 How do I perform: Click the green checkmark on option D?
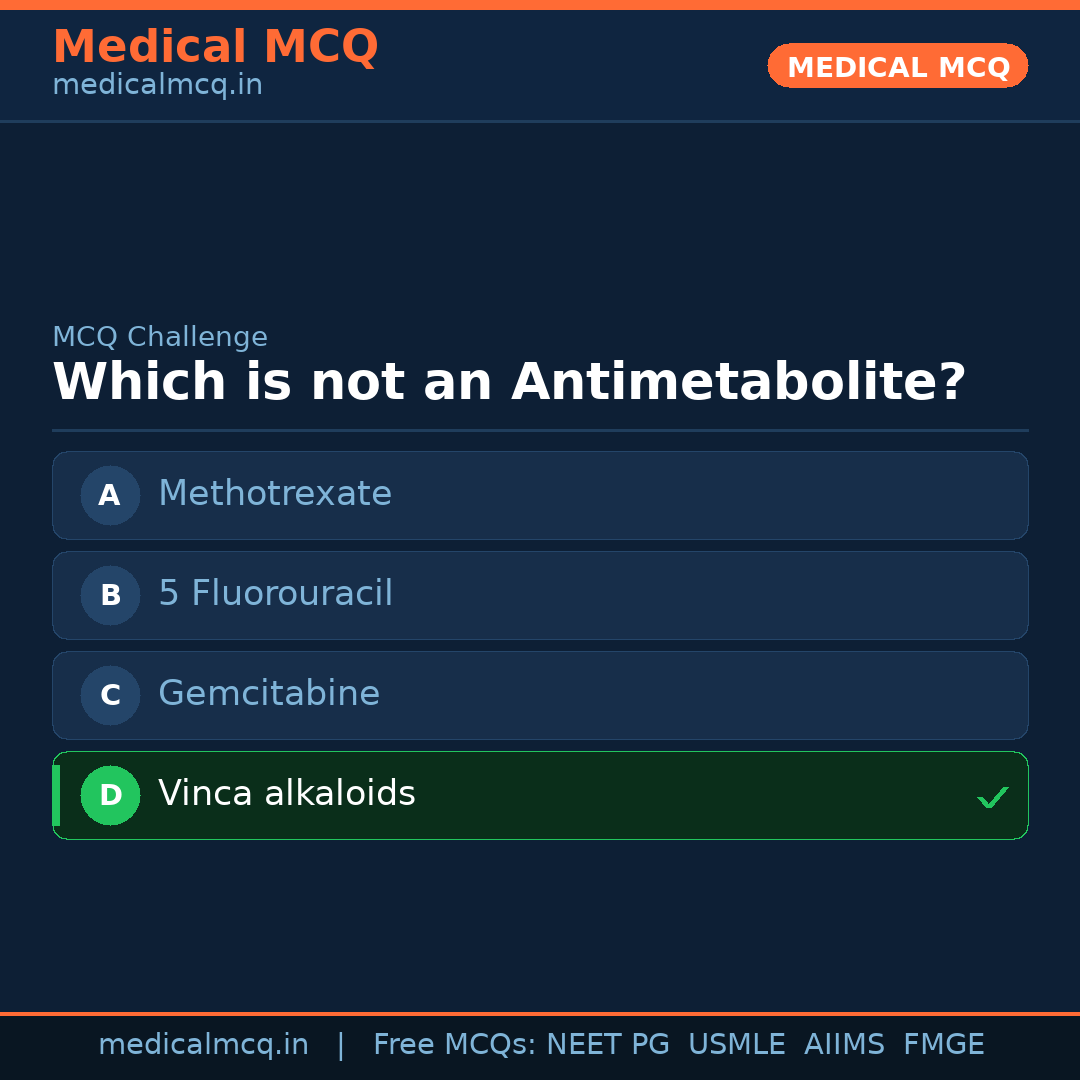[992, 797]
